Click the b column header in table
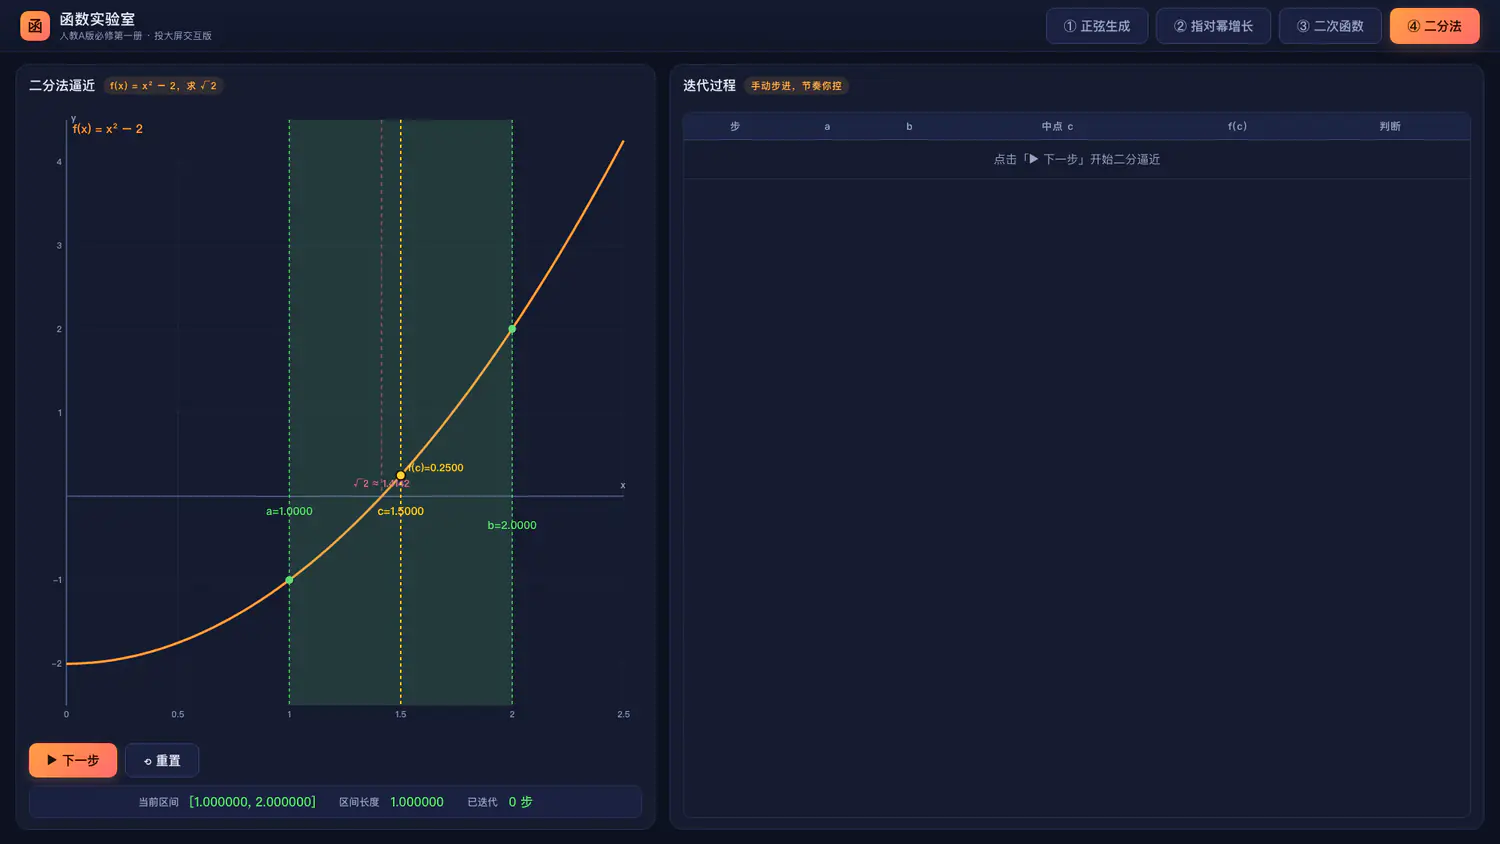The image size is (1500, 844). (x=909, y=126)
